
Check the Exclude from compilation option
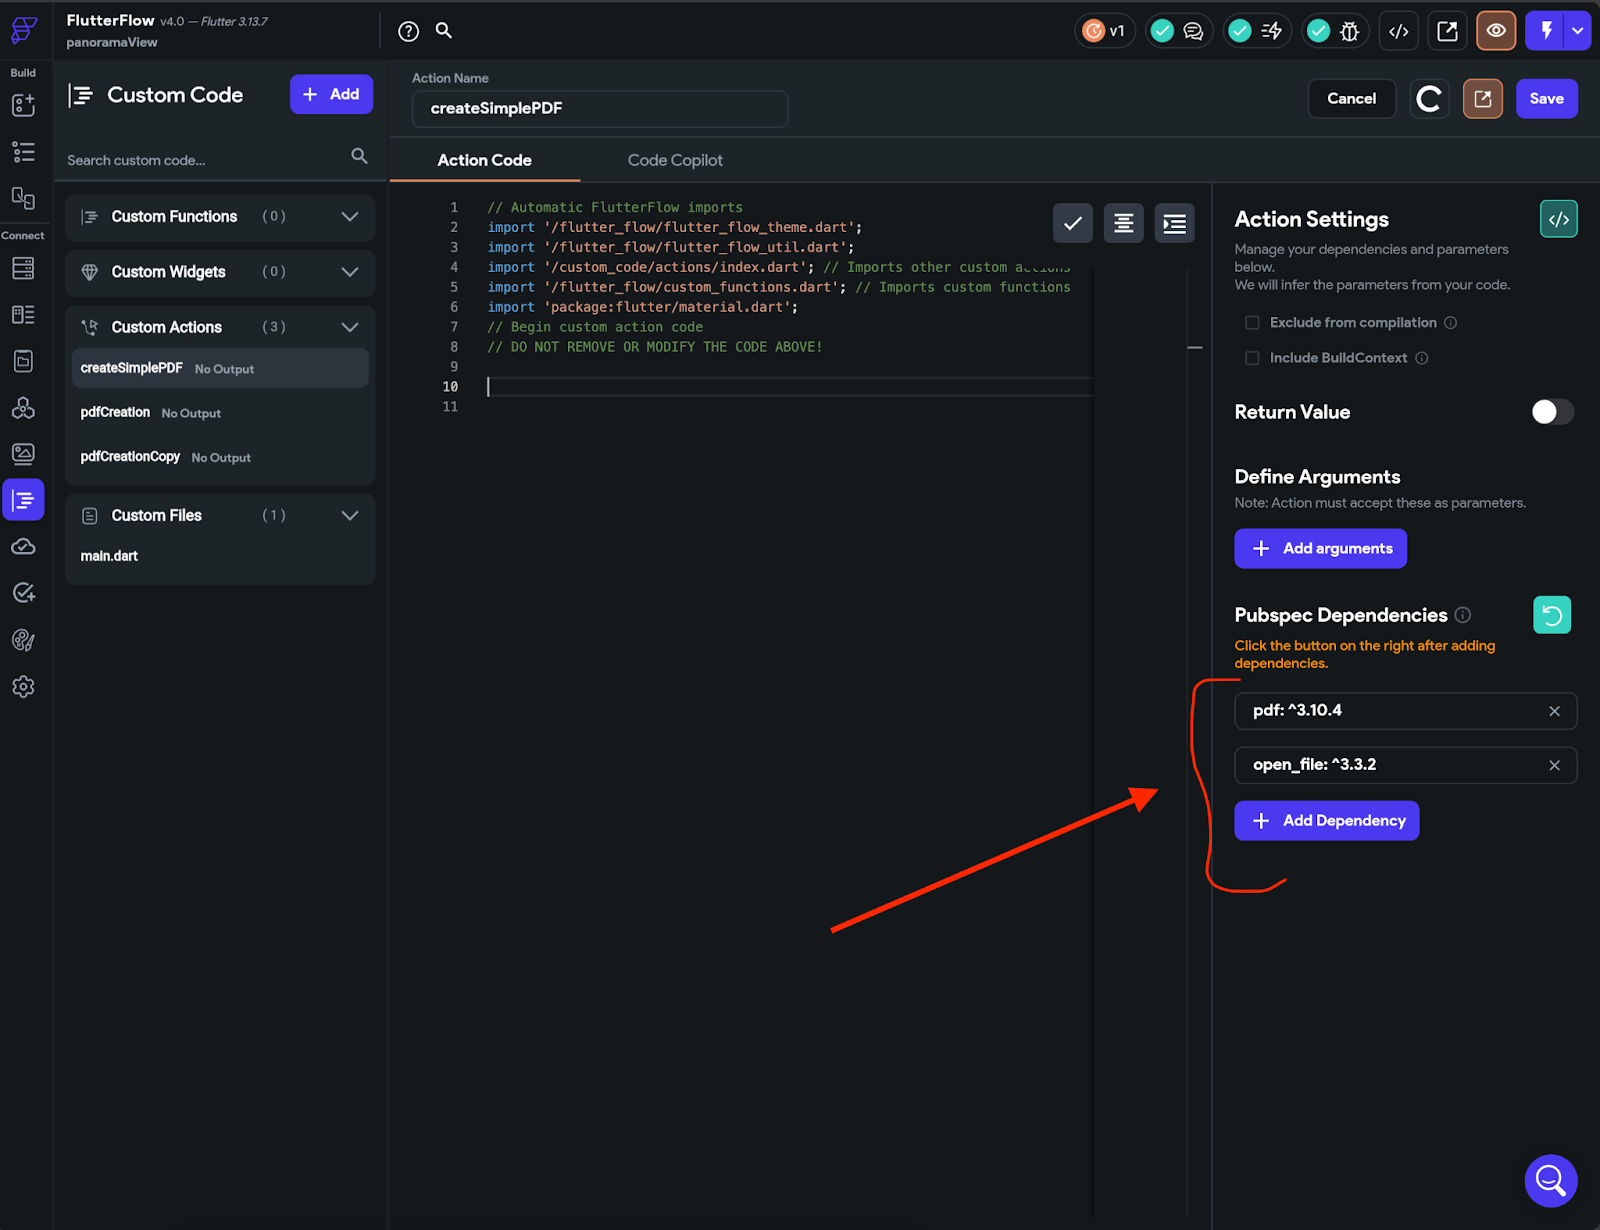[x=1252, y=322]
